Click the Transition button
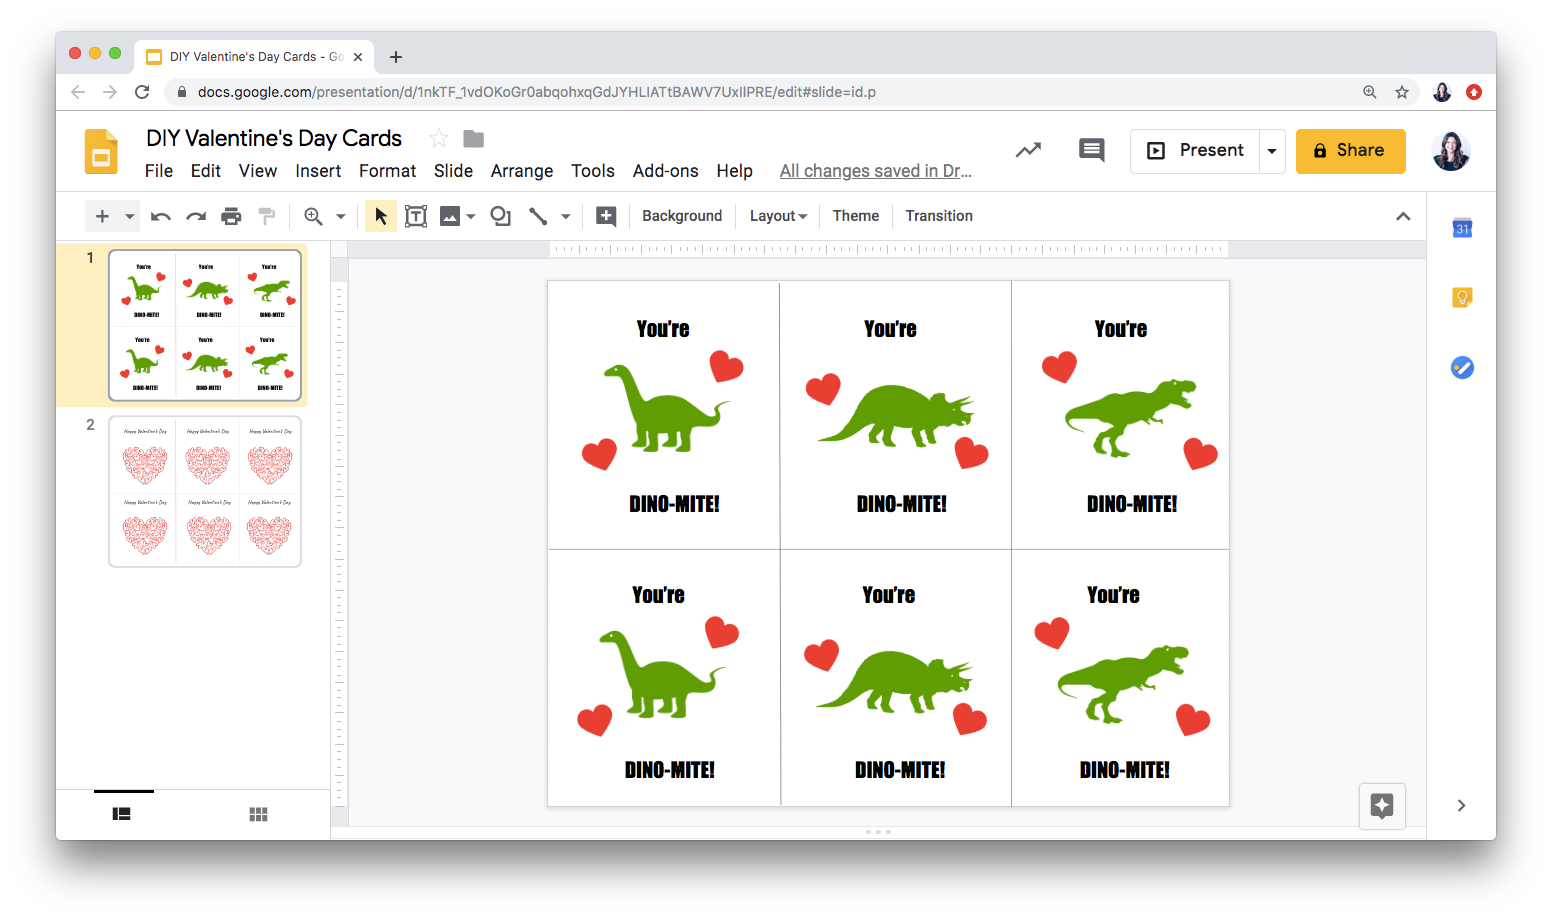Viewport: 1552px width, 920px height. tap(939, 216)
